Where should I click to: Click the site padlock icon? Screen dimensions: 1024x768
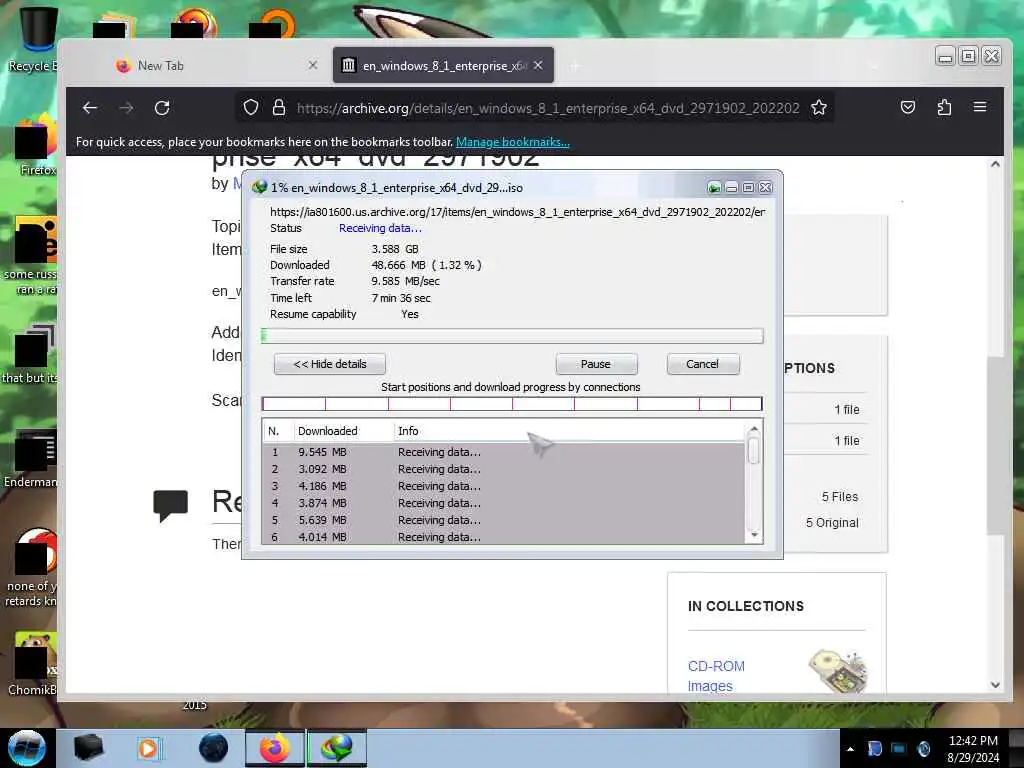point(279,107)
